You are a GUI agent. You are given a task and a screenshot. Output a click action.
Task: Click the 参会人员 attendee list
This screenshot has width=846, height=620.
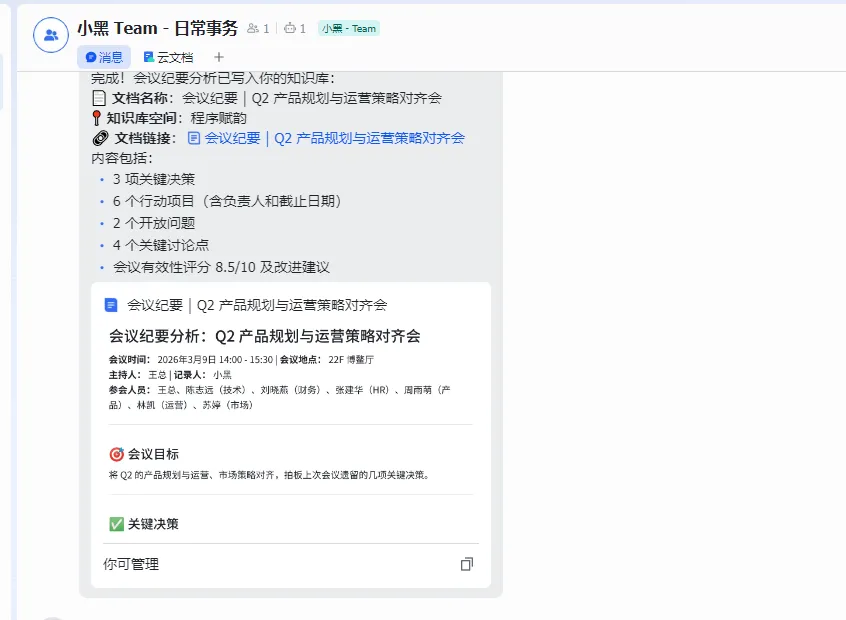pyautogui.click(x=279, y=397)
